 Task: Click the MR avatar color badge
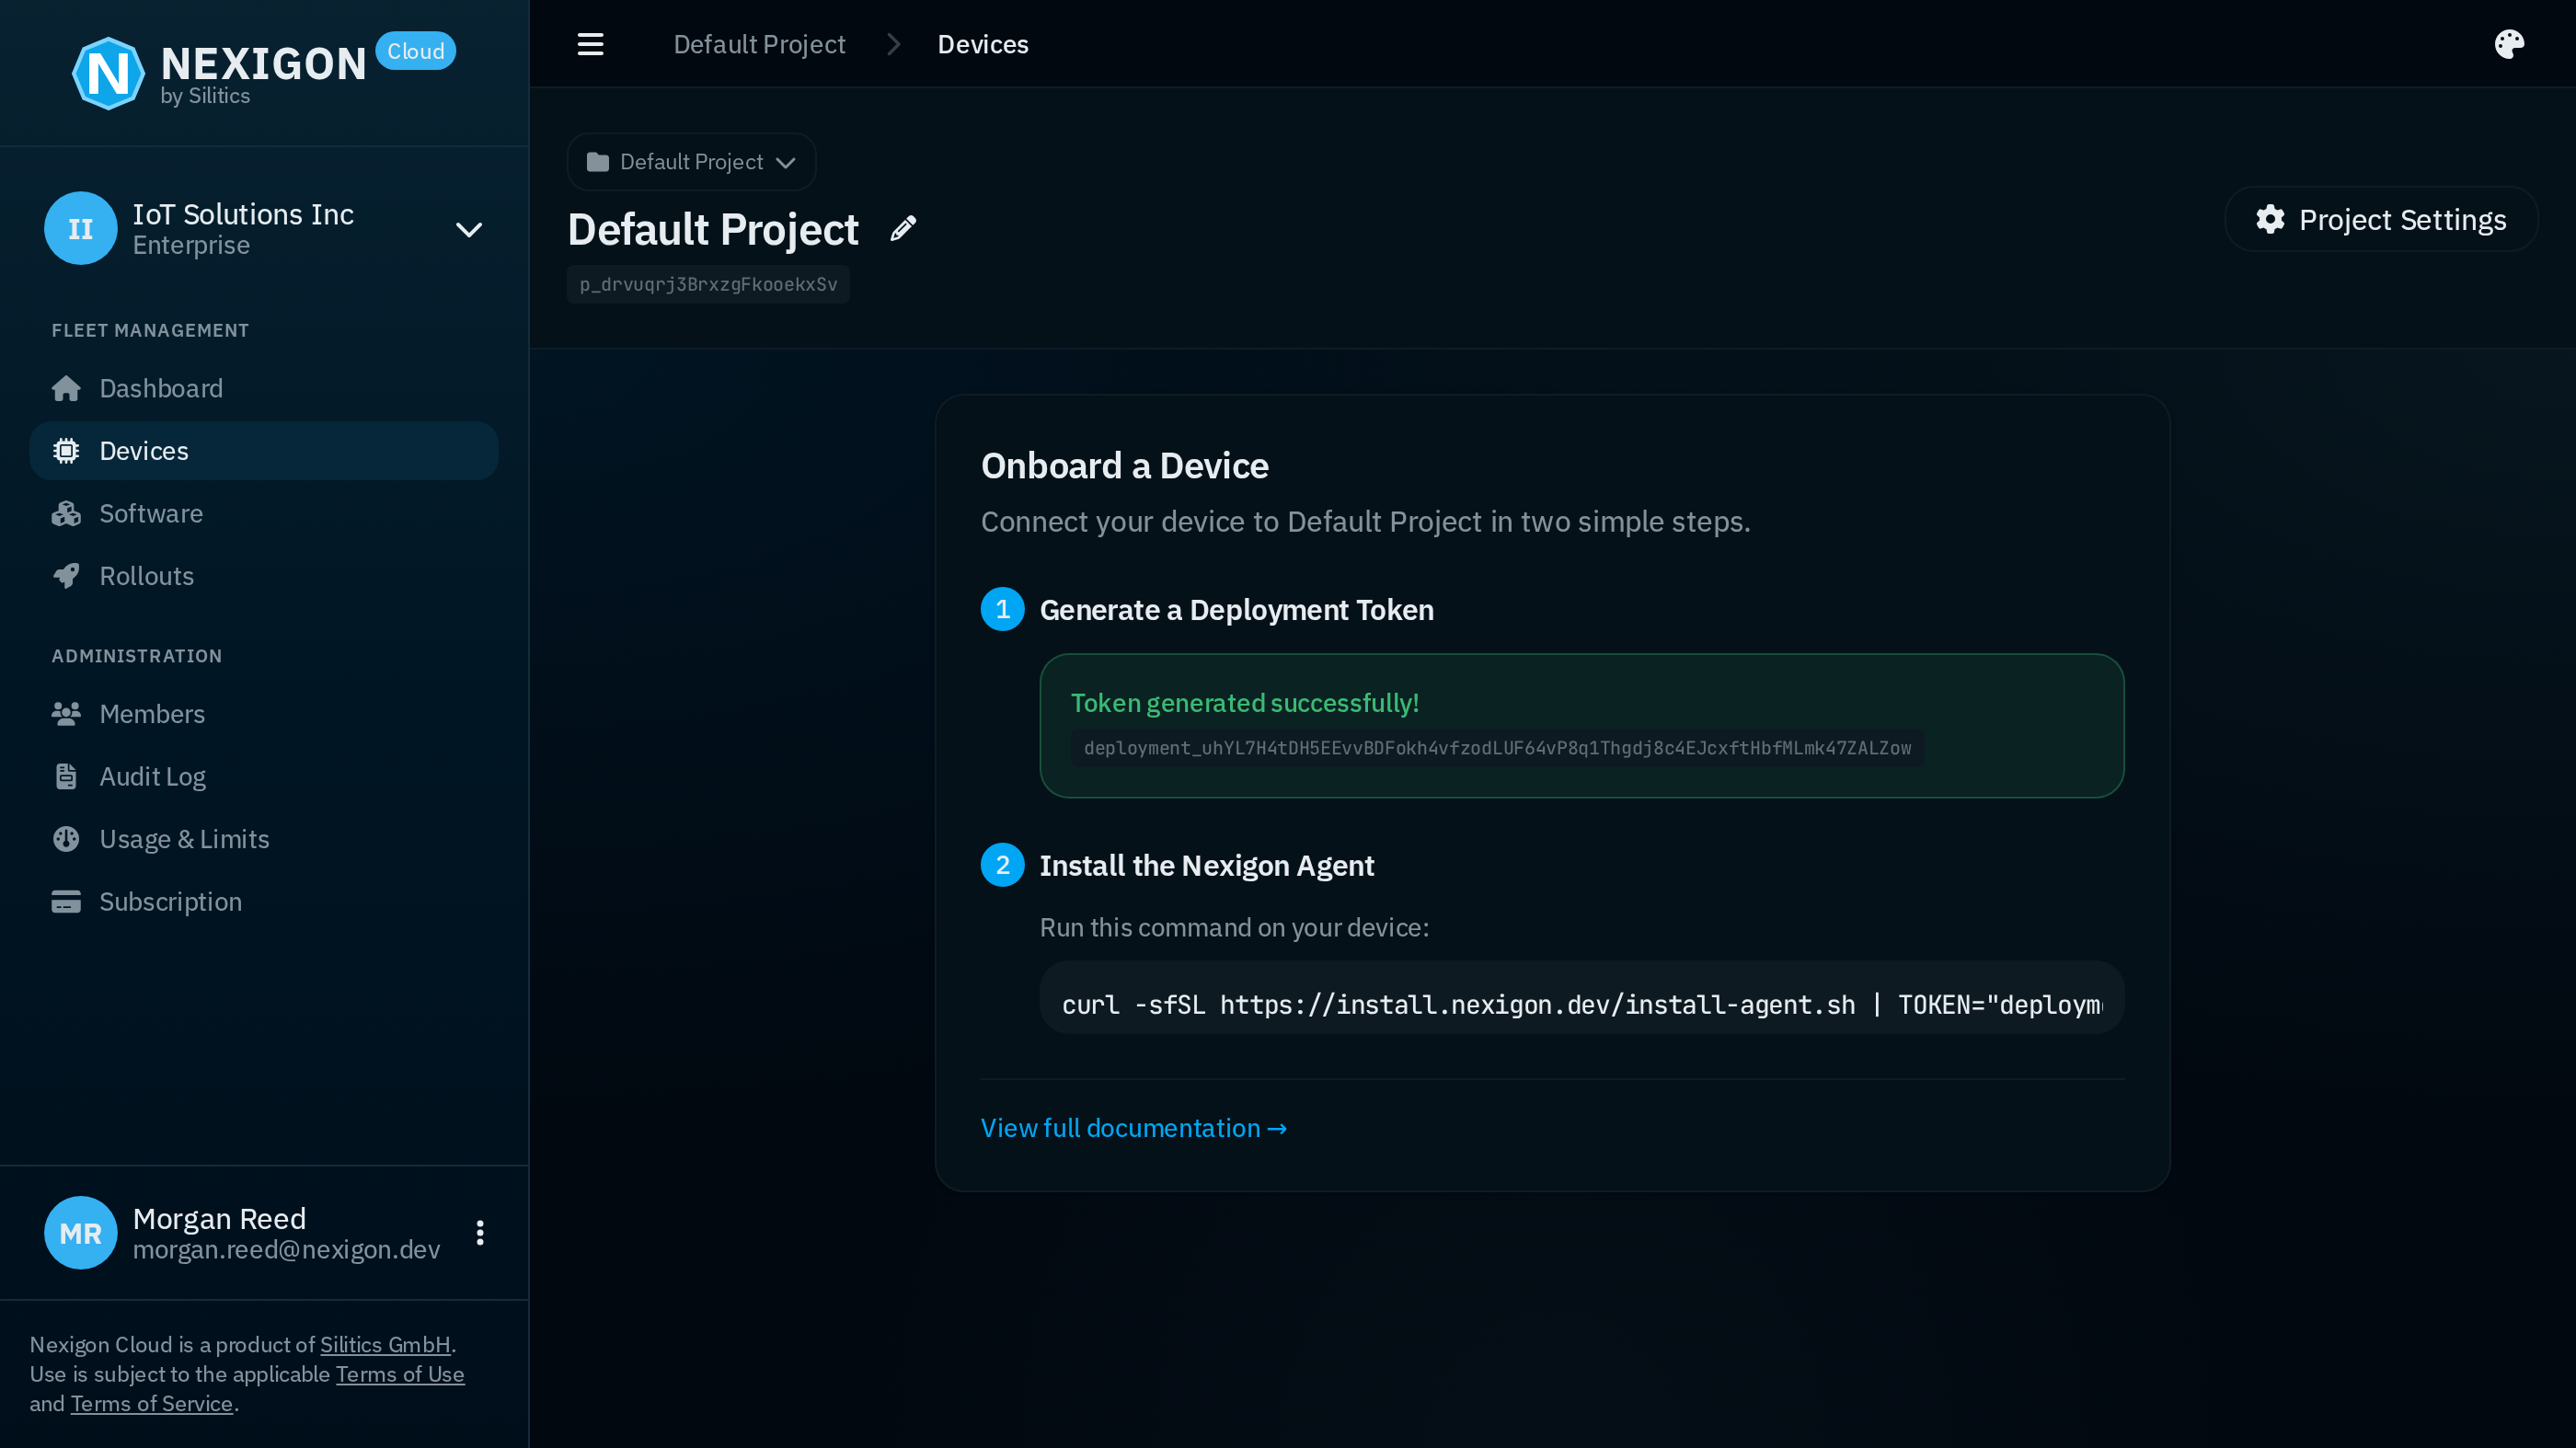80,1232
